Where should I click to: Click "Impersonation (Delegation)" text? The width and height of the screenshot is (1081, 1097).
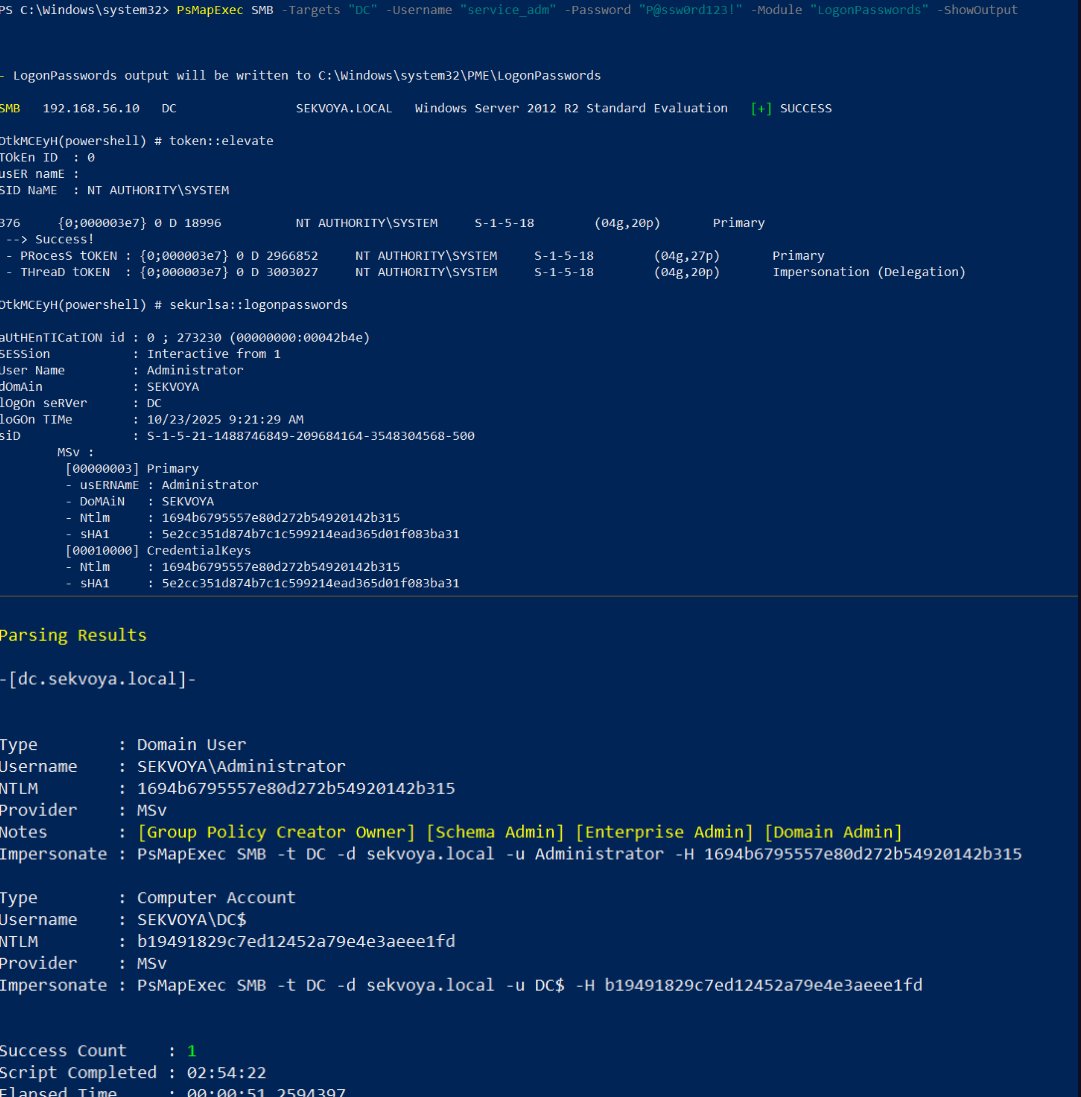869,272
